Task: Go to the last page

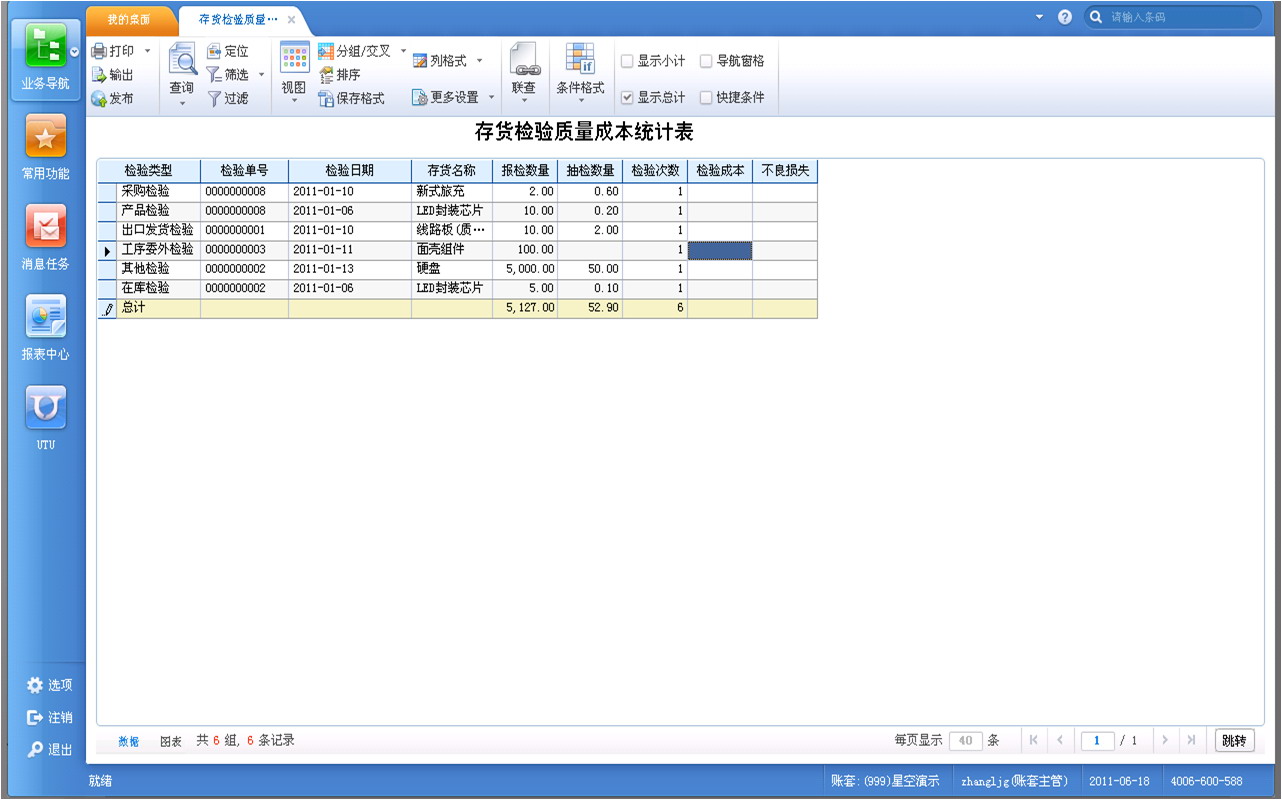Action: click(x=1191, y=741)
